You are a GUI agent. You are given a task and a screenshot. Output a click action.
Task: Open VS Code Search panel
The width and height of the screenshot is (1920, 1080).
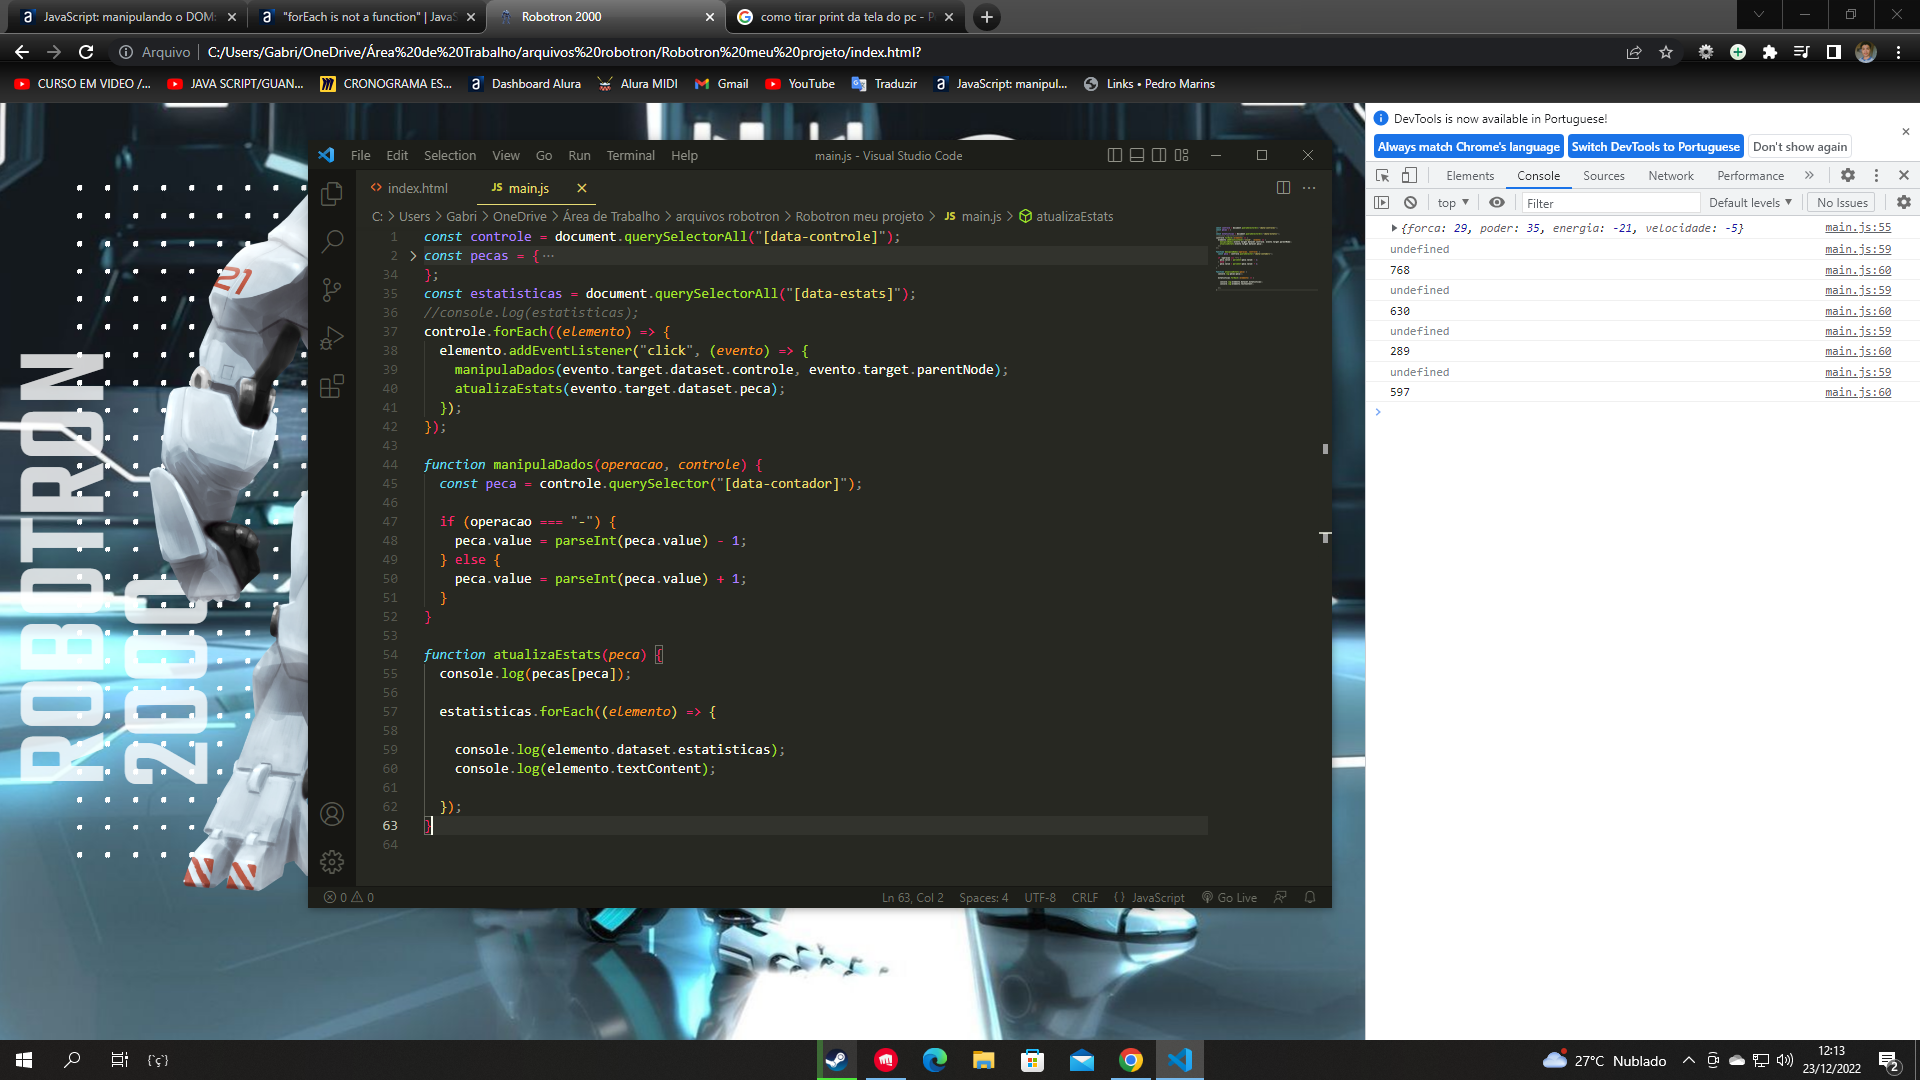point(332,241)
